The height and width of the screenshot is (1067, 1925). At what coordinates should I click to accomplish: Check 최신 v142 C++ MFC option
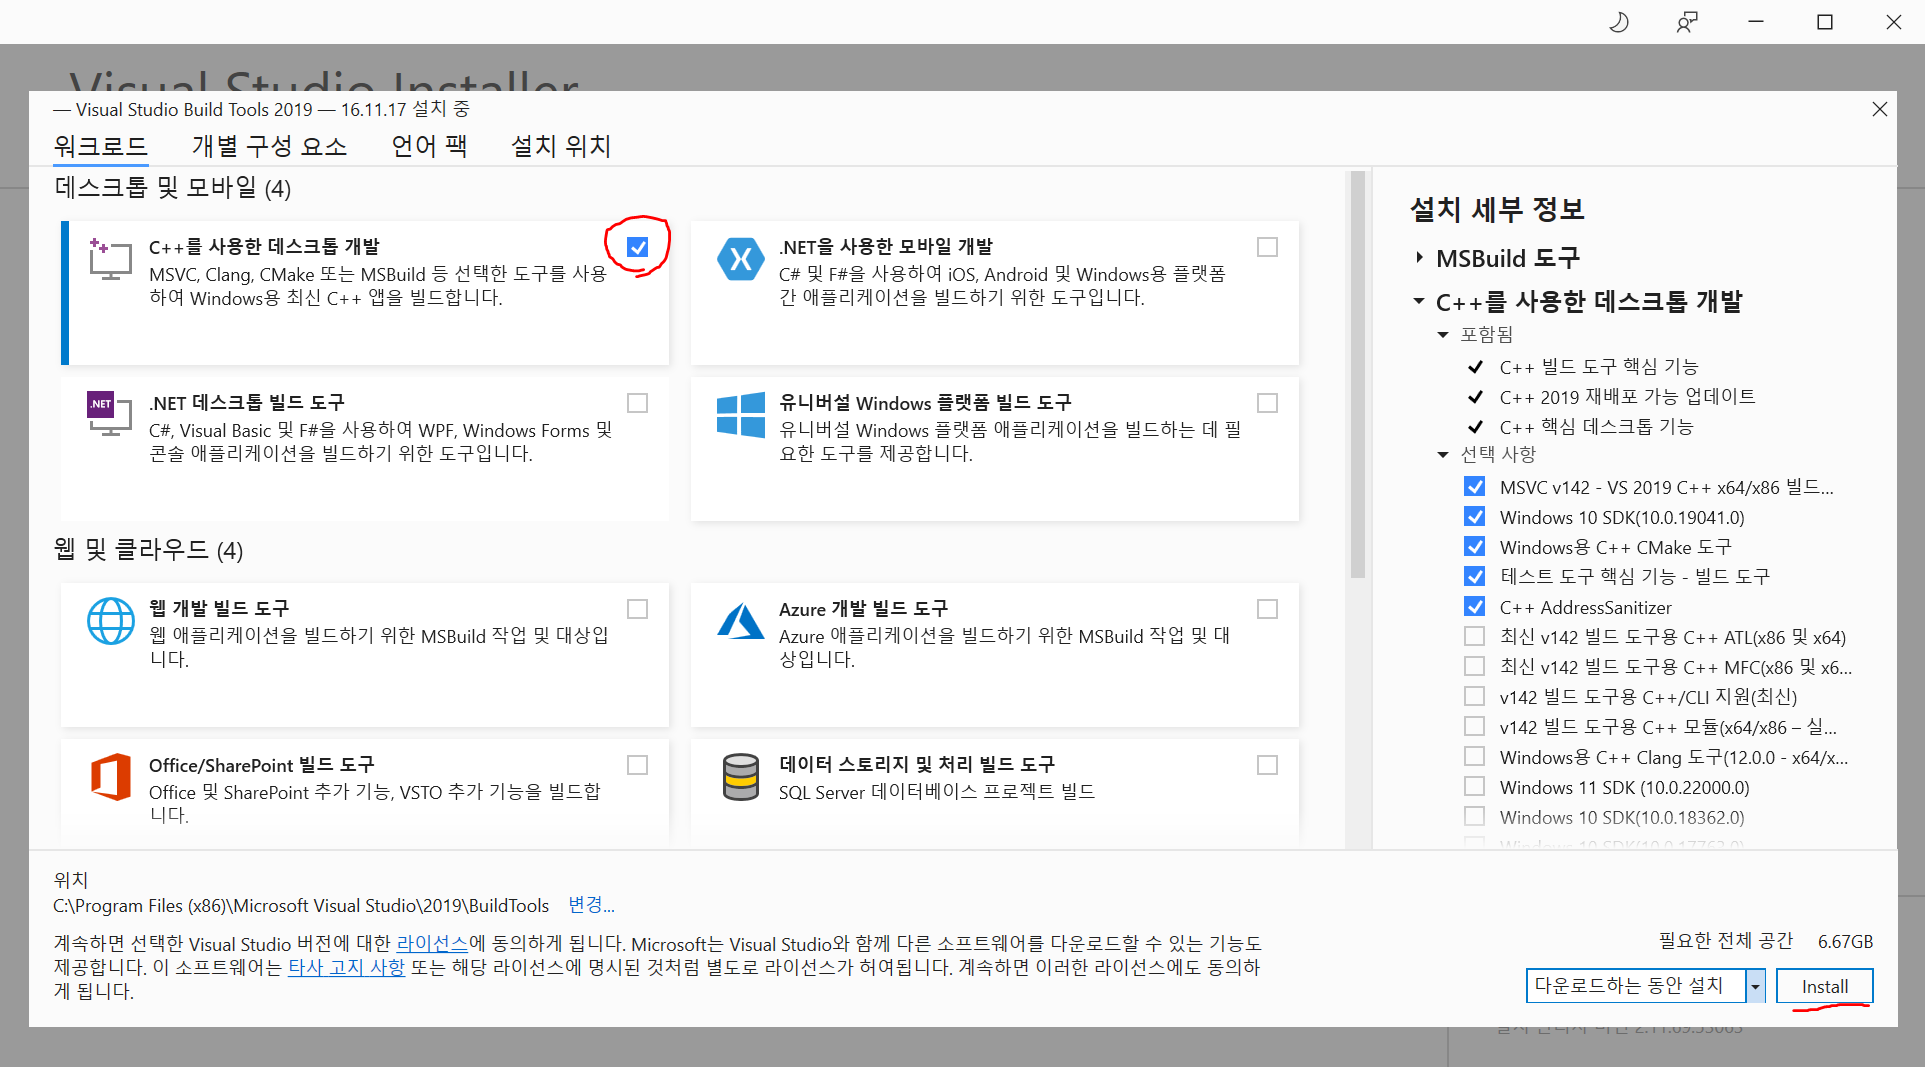coord(1474,666)
